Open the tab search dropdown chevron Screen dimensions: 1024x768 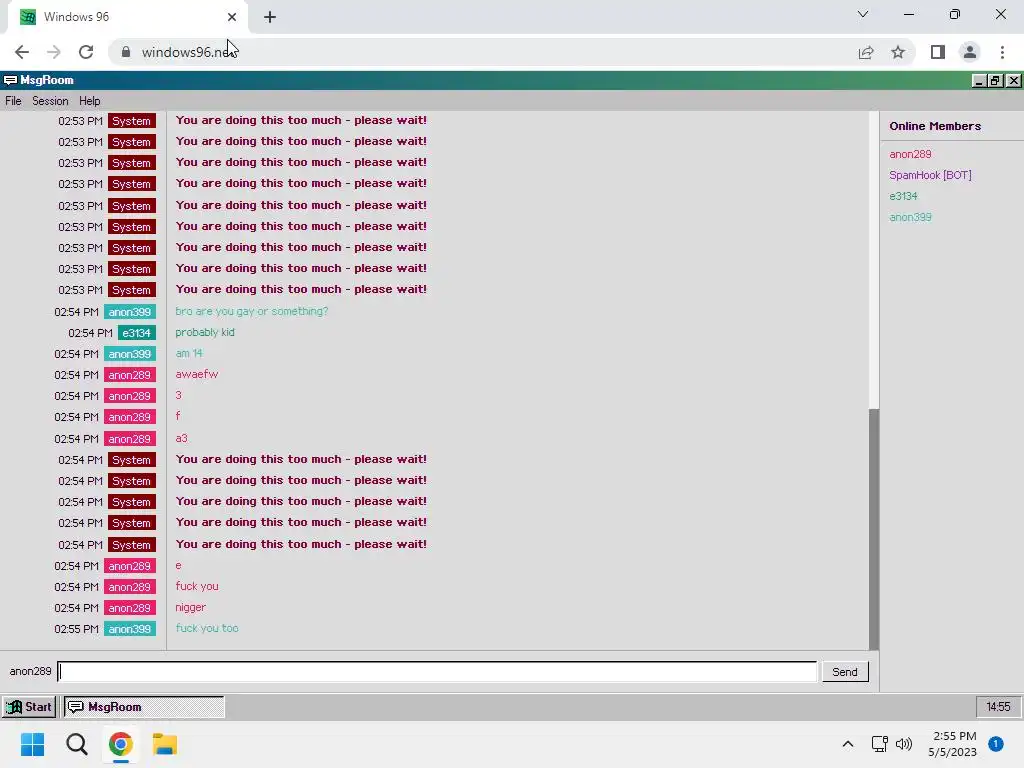coord(863,14)
